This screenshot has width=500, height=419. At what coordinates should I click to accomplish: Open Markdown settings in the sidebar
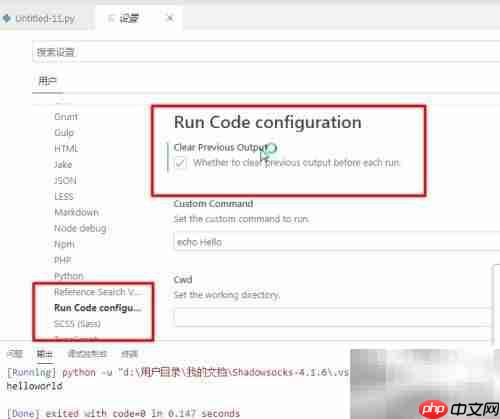pos(76,212)
